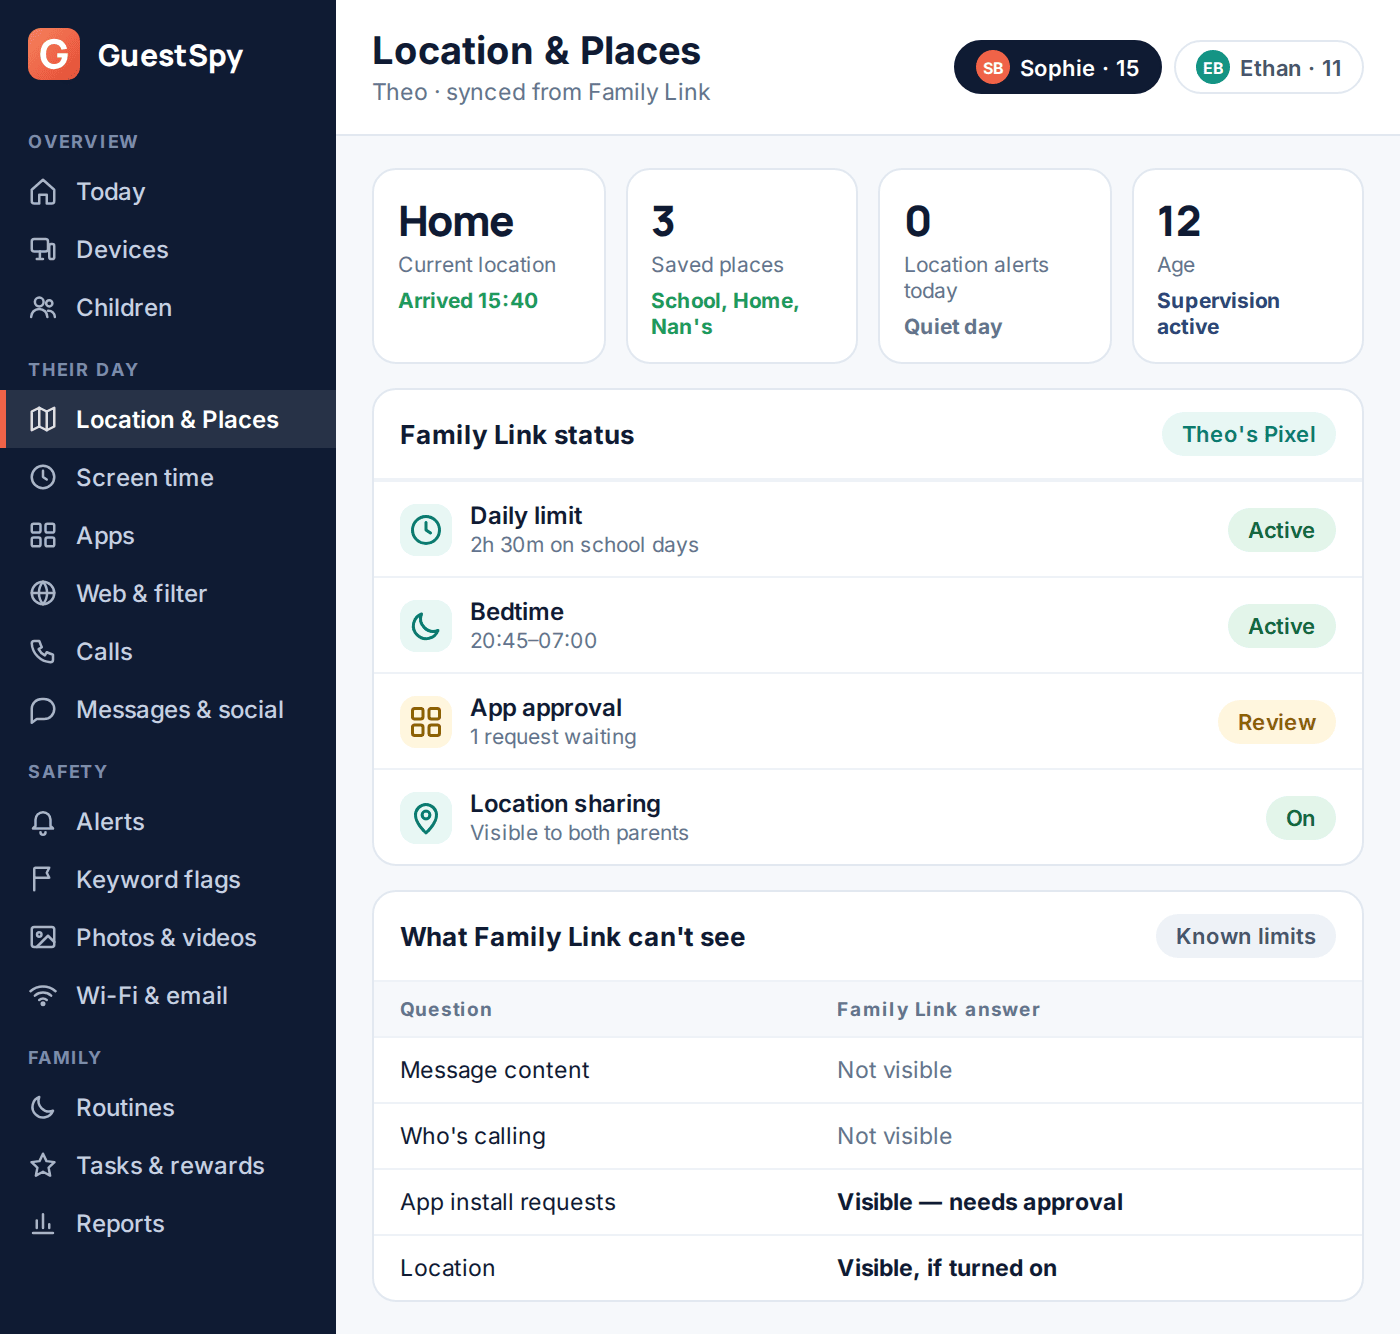Navigate to Tasks & rewards
The image size is (1400, 1334).
(168, 1165)
